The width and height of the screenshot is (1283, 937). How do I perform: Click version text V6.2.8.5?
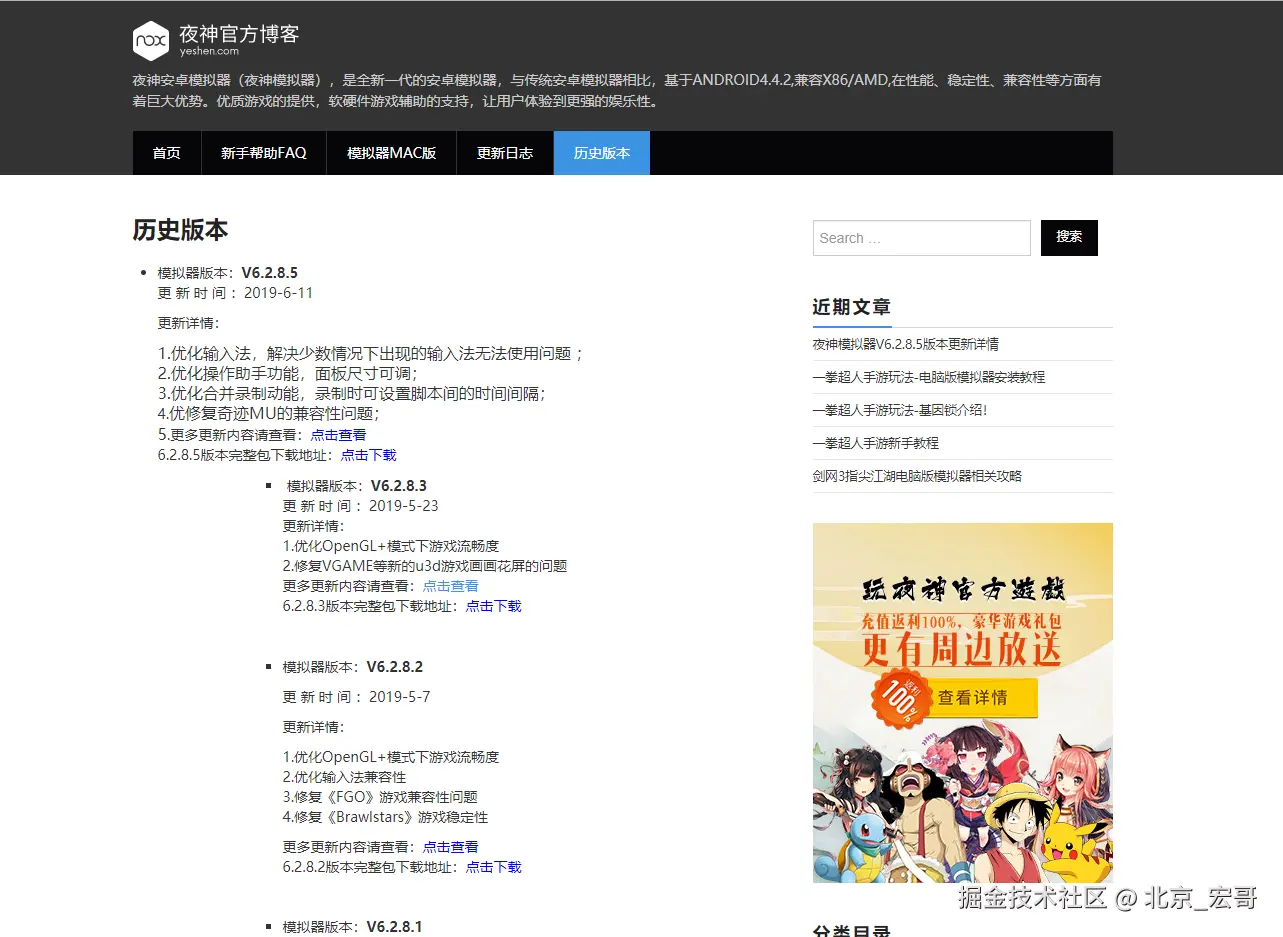point(269,273)
